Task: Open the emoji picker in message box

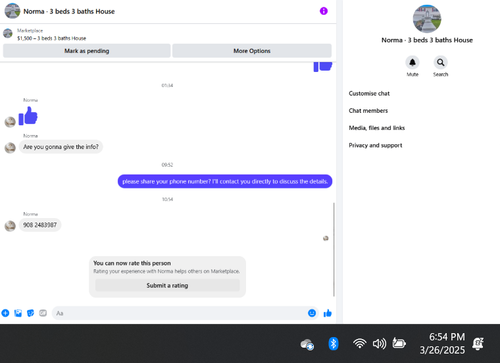Action: click(312, 313)
